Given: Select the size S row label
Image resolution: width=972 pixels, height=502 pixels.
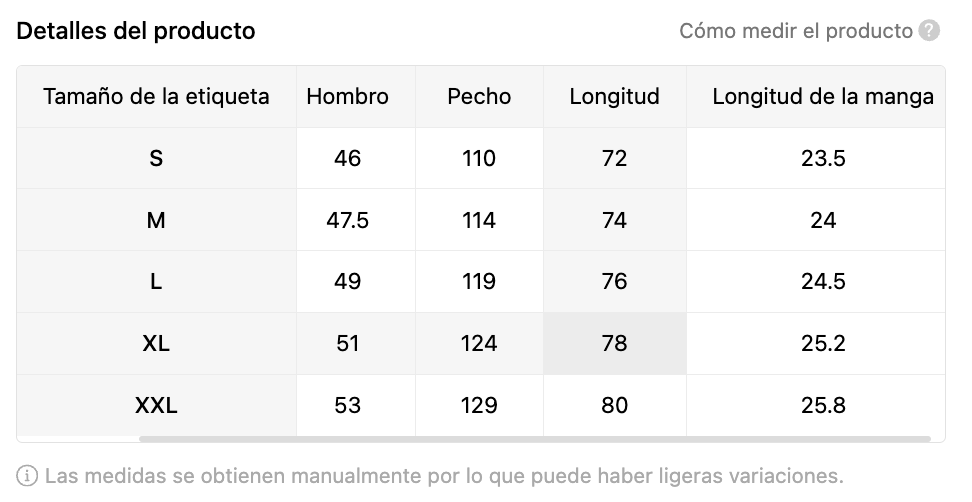Looking at the screenshot, I should [156, 159].
